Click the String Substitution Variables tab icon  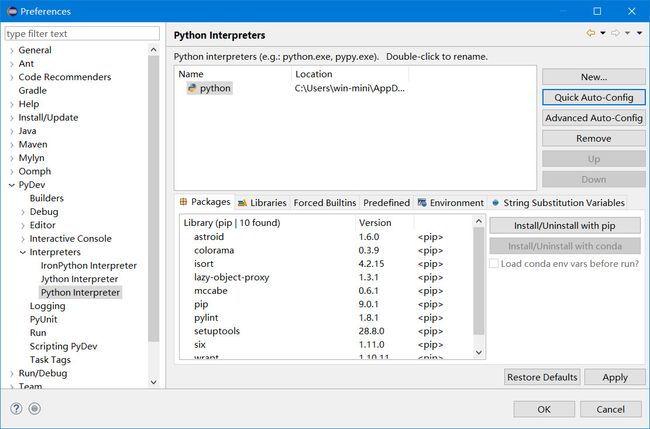pyautogui.click(x=495, y=203)
